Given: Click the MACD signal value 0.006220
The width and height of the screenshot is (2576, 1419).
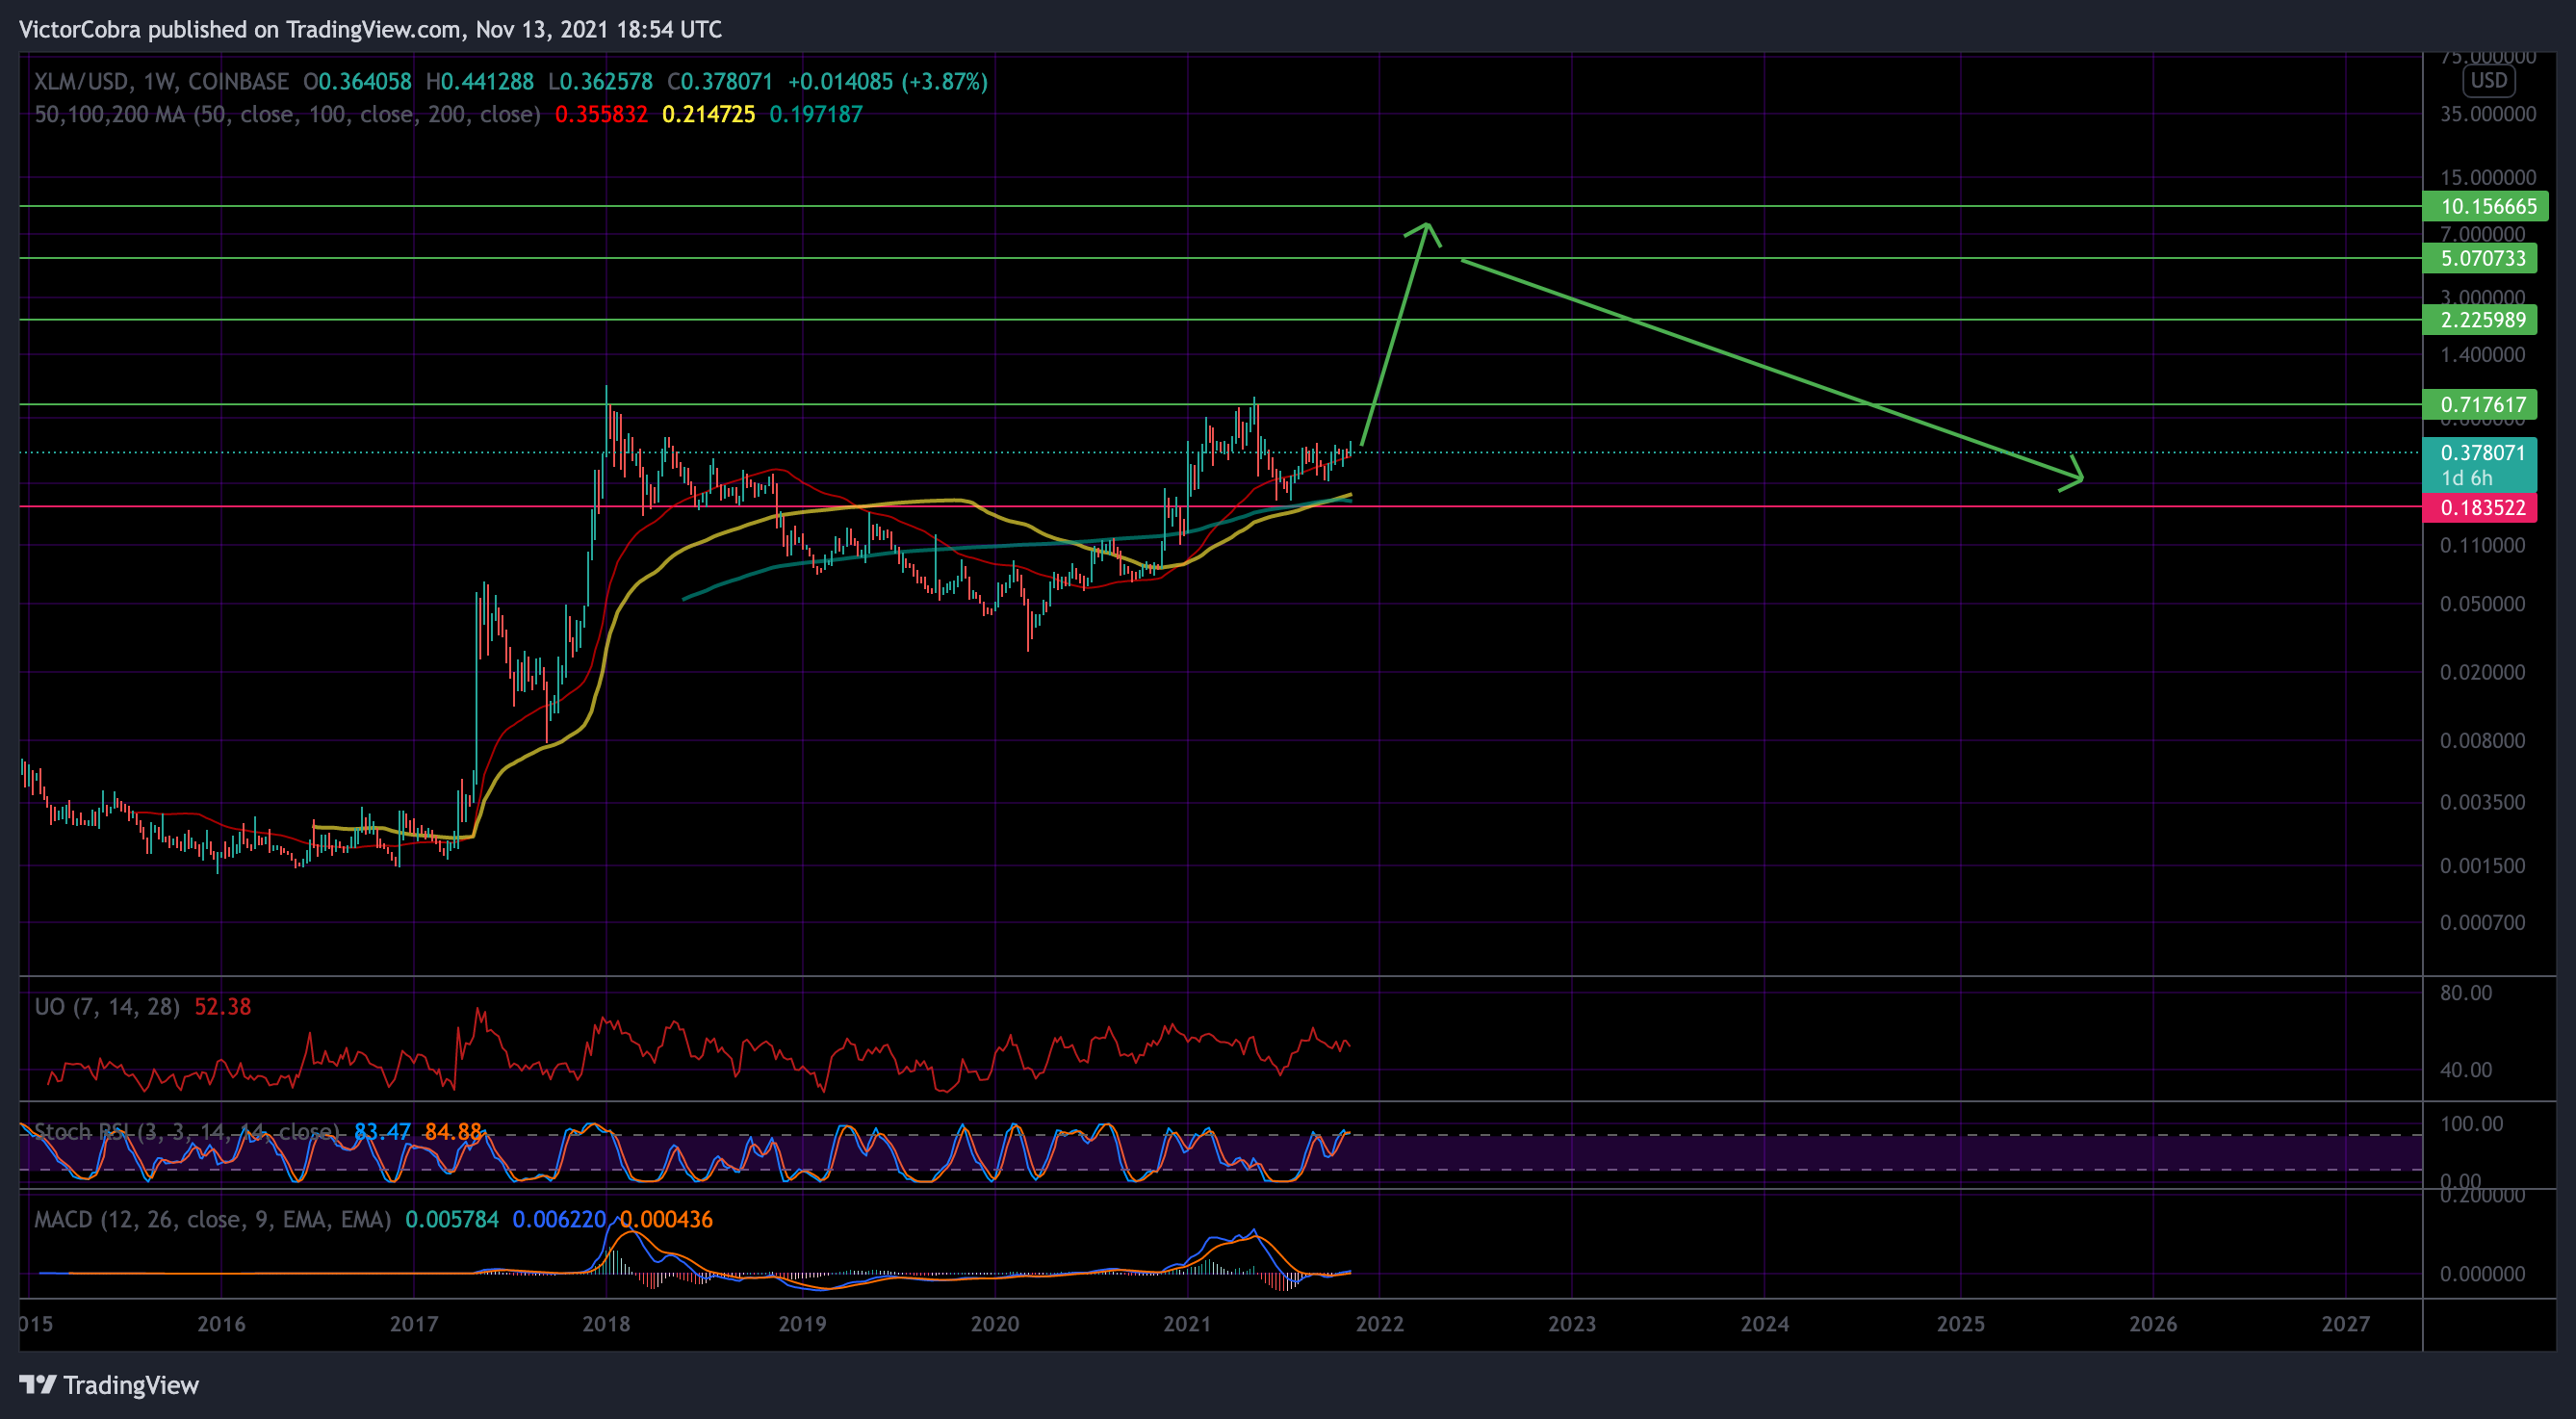Looking at the screenshot, I should point(559,1220).
